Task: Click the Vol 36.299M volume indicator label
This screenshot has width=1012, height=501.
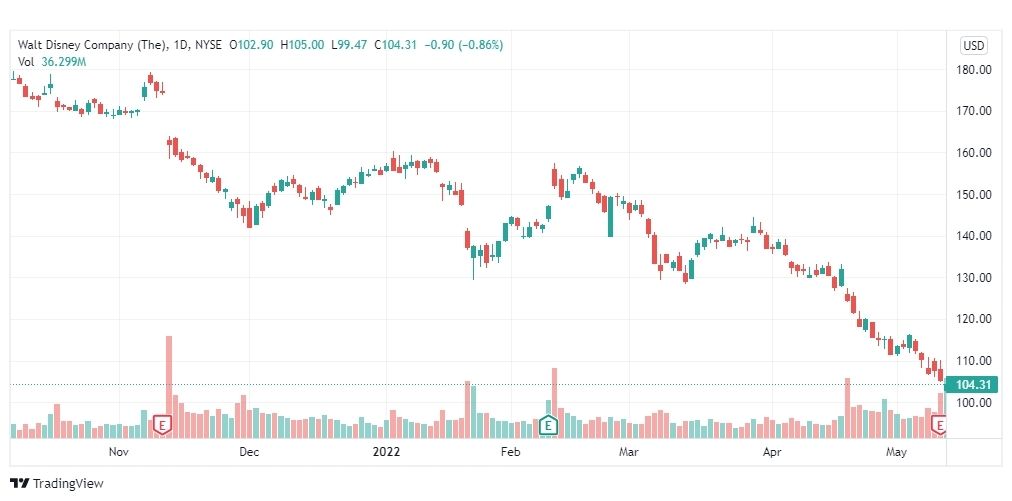Action: [52, 62]
